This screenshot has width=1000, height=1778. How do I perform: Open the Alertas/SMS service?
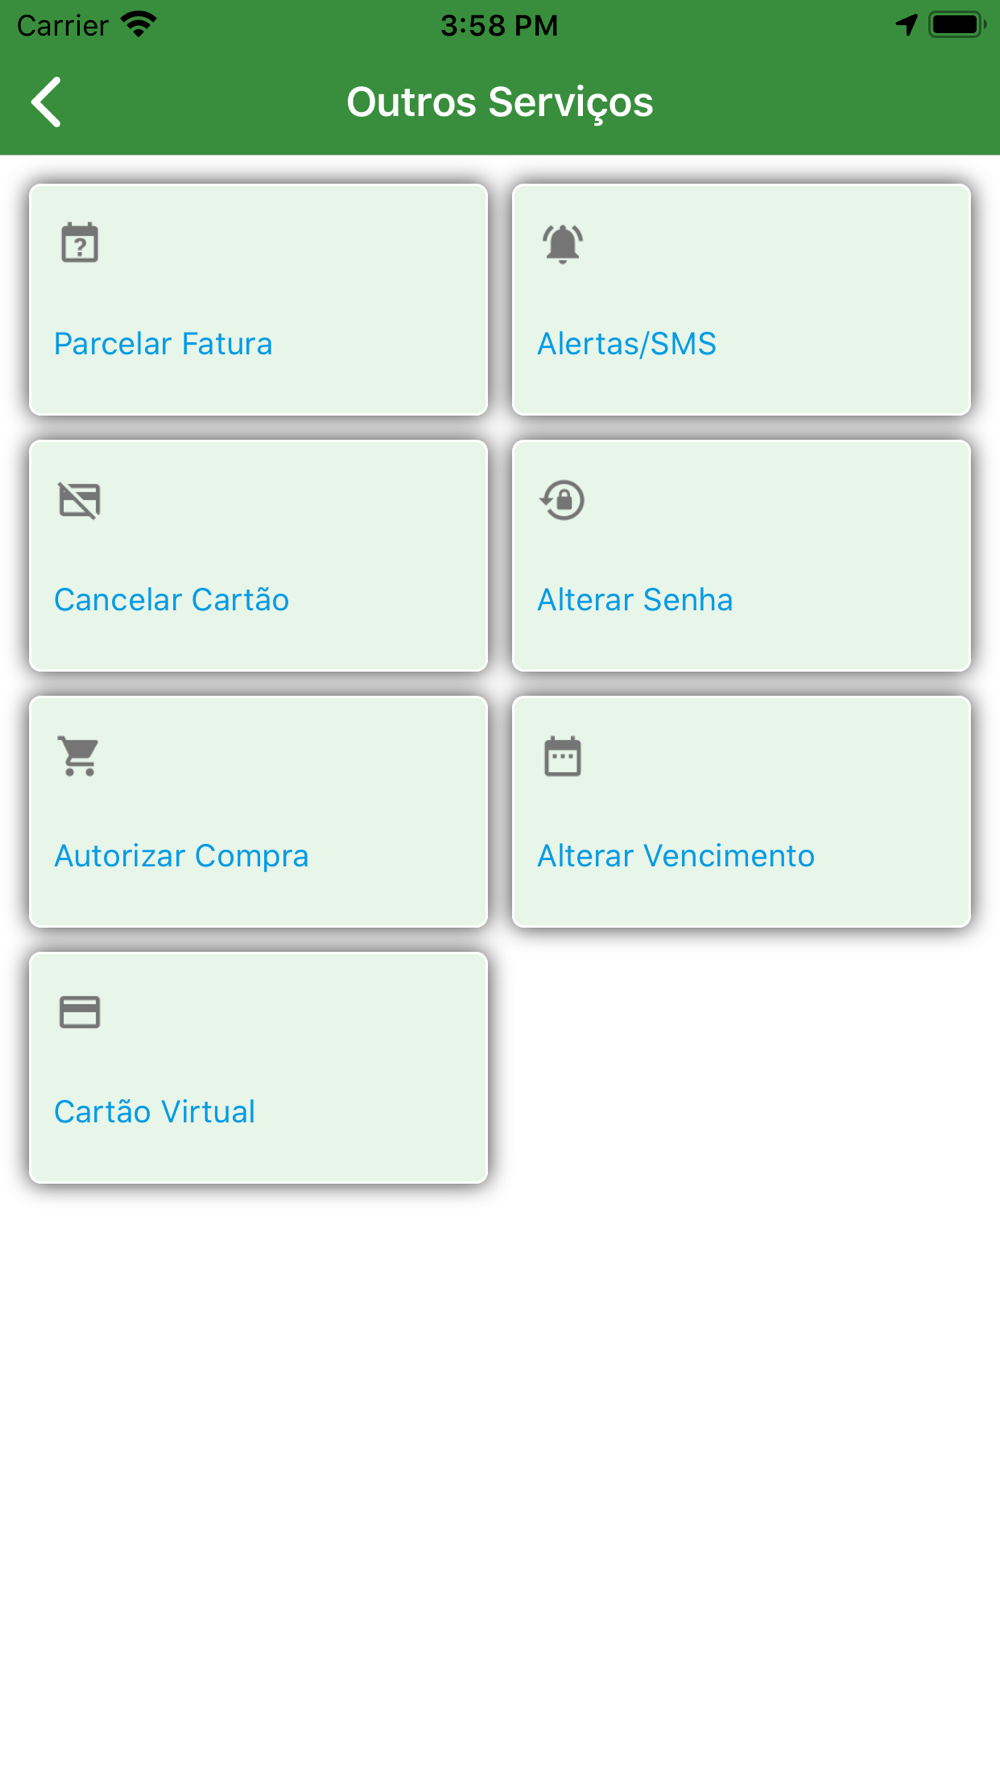[x=627, y=344]
